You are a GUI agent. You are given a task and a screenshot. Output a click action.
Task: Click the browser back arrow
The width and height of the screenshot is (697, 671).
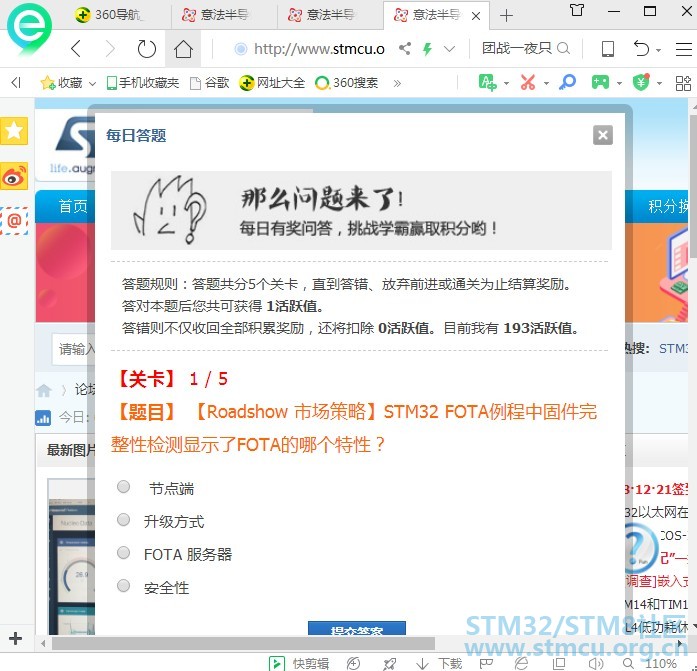coord(76,48)
